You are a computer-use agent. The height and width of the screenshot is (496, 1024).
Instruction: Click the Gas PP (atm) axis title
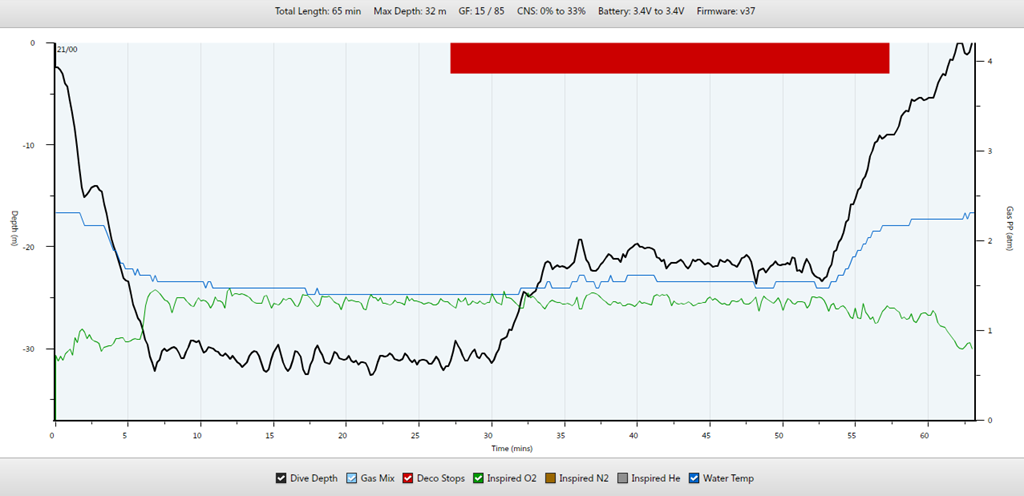click(1009, 230)
